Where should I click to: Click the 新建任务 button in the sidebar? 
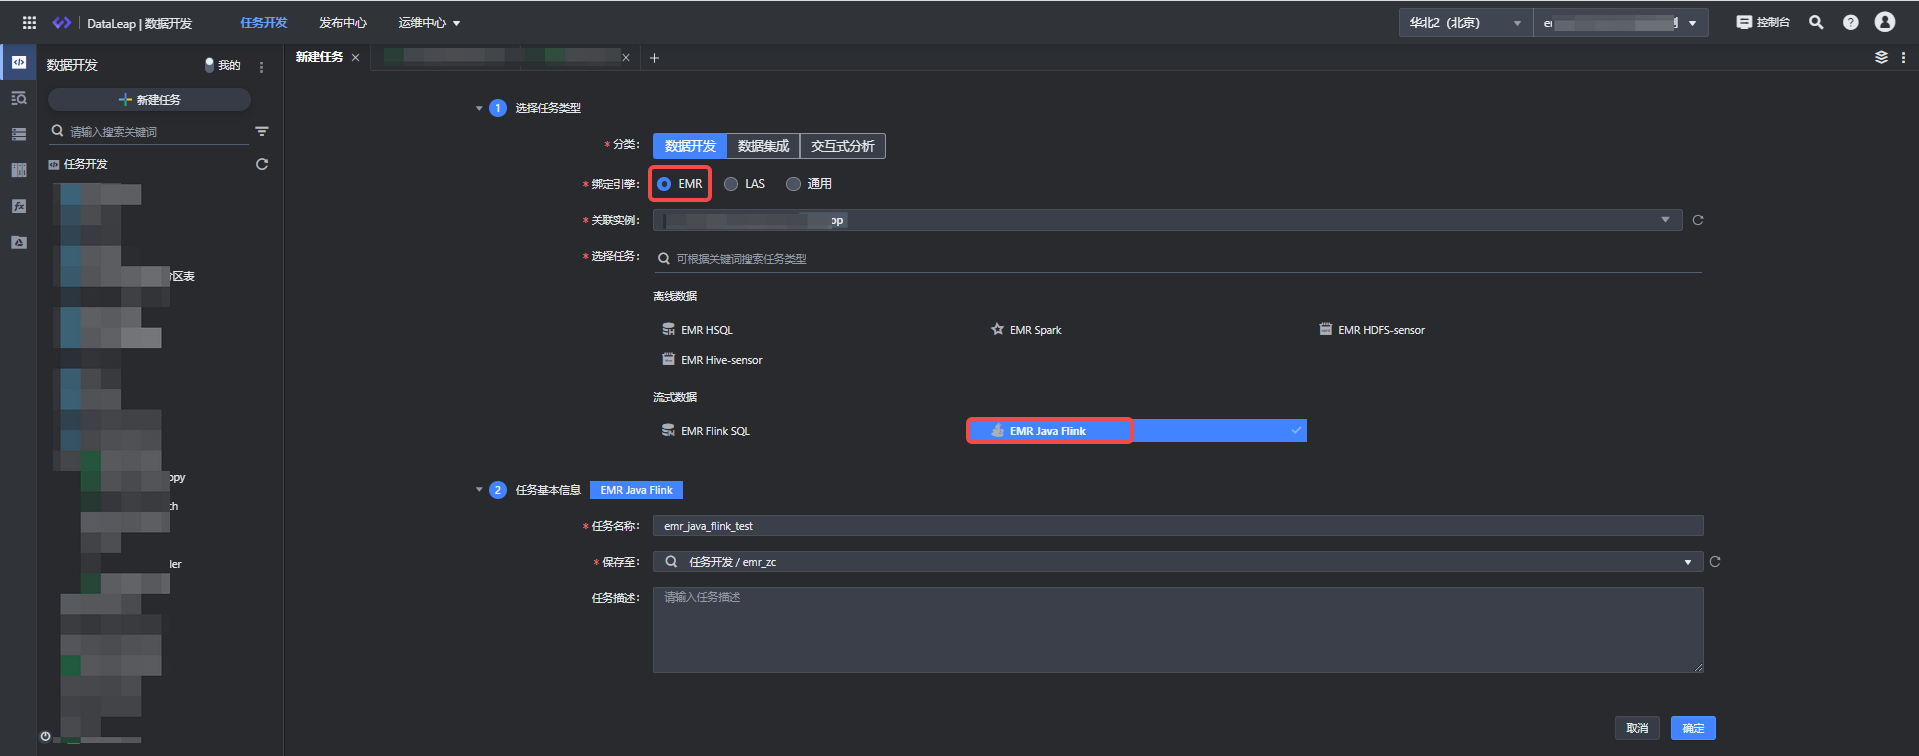(x=149, y=100)
